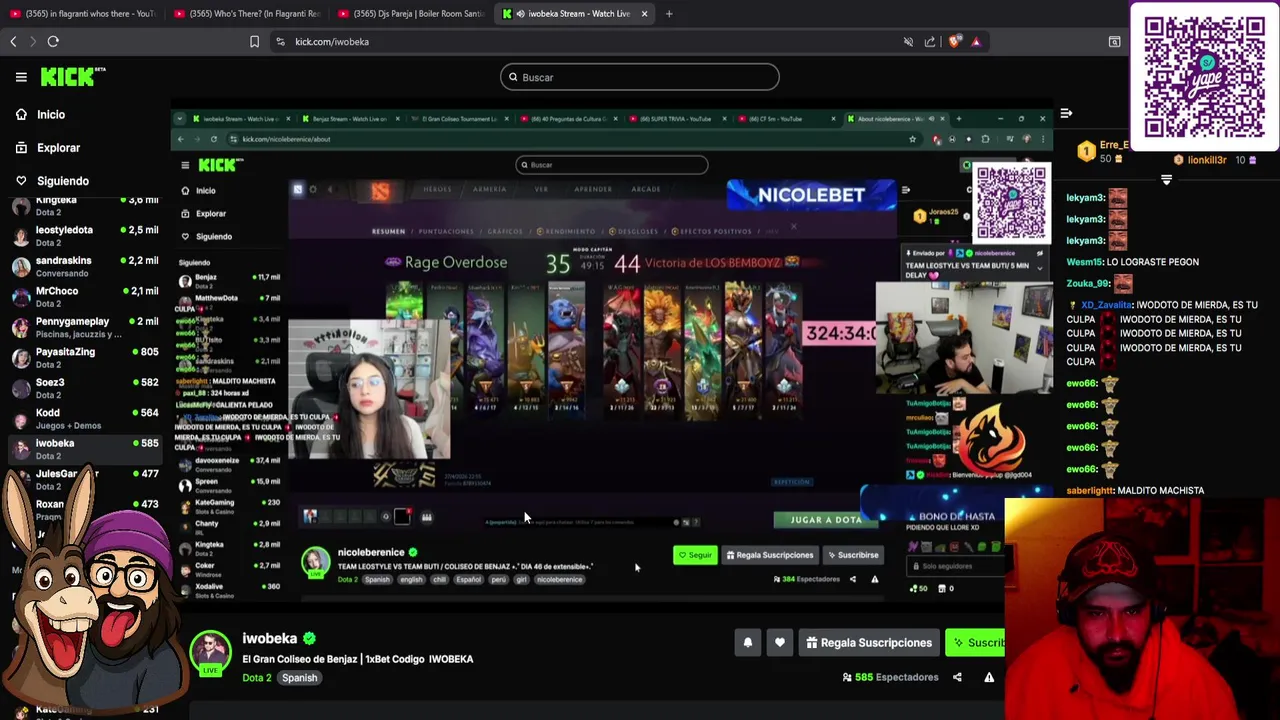Image resolution: width=1280 pixels, height=720 pixels.
Task: Click the green Suscribirse button
Action: pos(976,643)
